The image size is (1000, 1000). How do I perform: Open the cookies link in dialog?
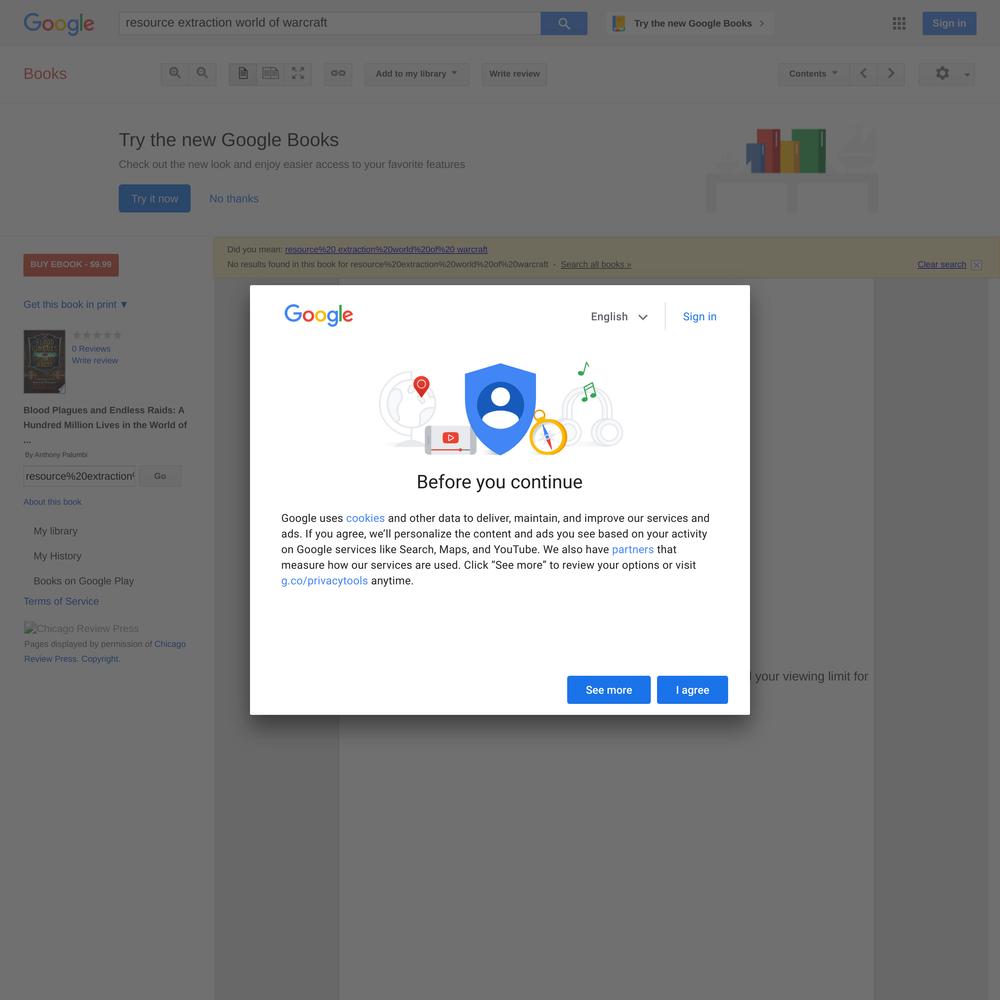tap(365, 518)
